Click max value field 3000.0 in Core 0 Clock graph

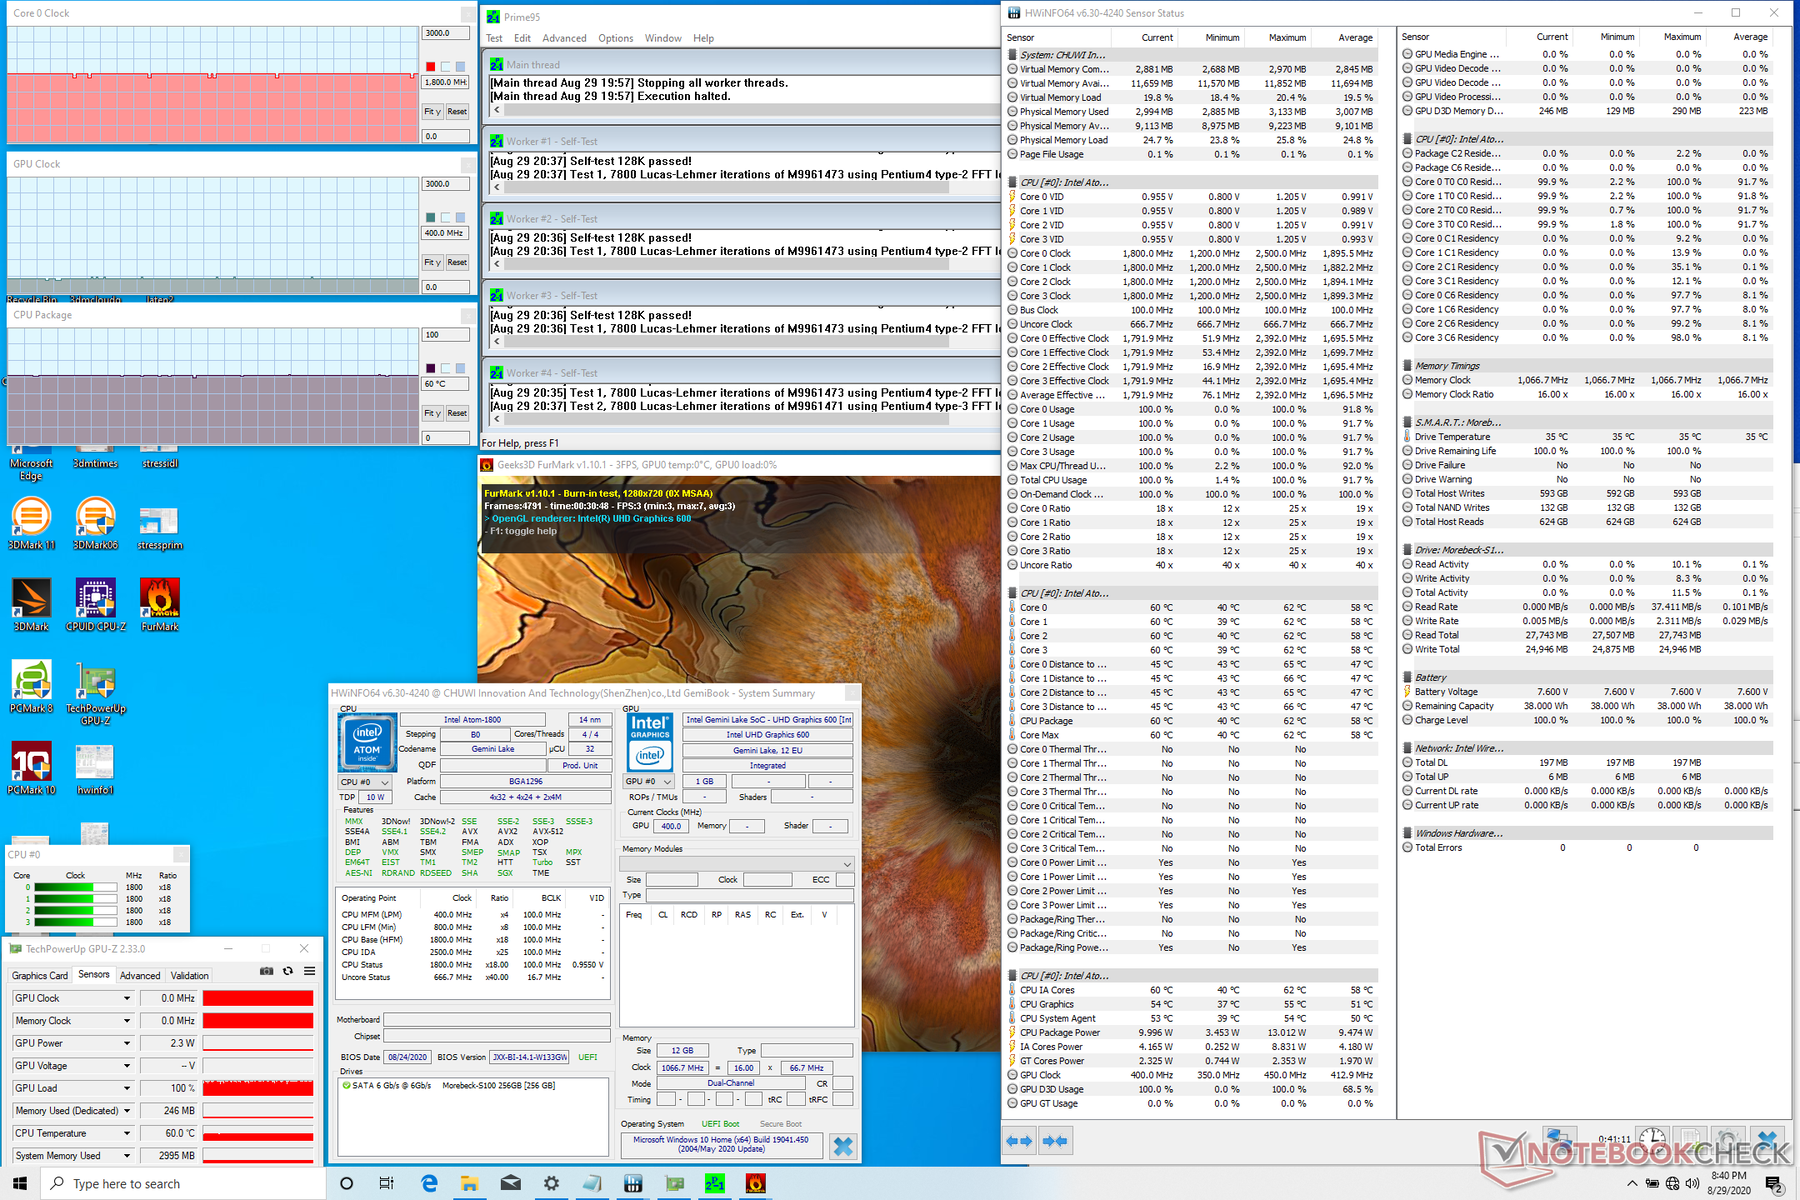click(x=445, y=33)
